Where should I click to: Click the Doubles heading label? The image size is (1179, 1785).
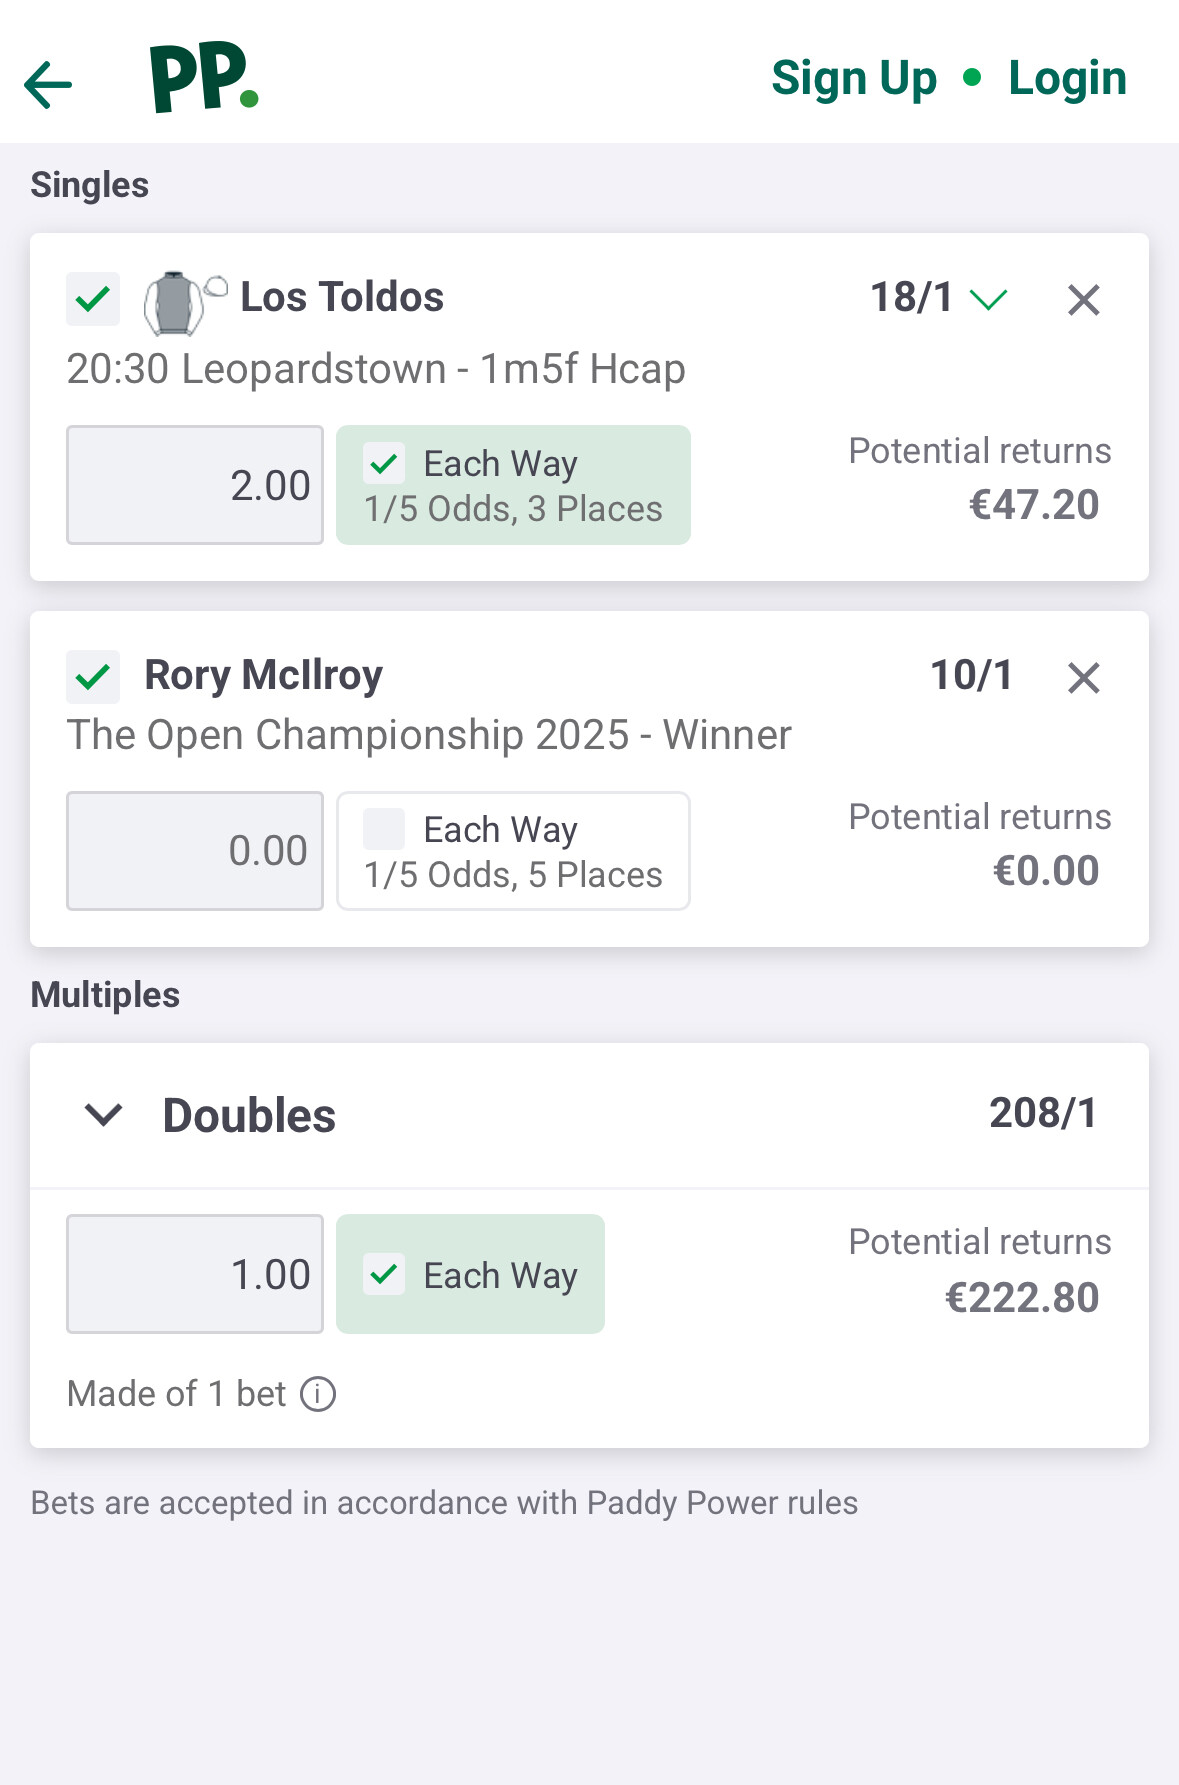[x=249, y=1115]
